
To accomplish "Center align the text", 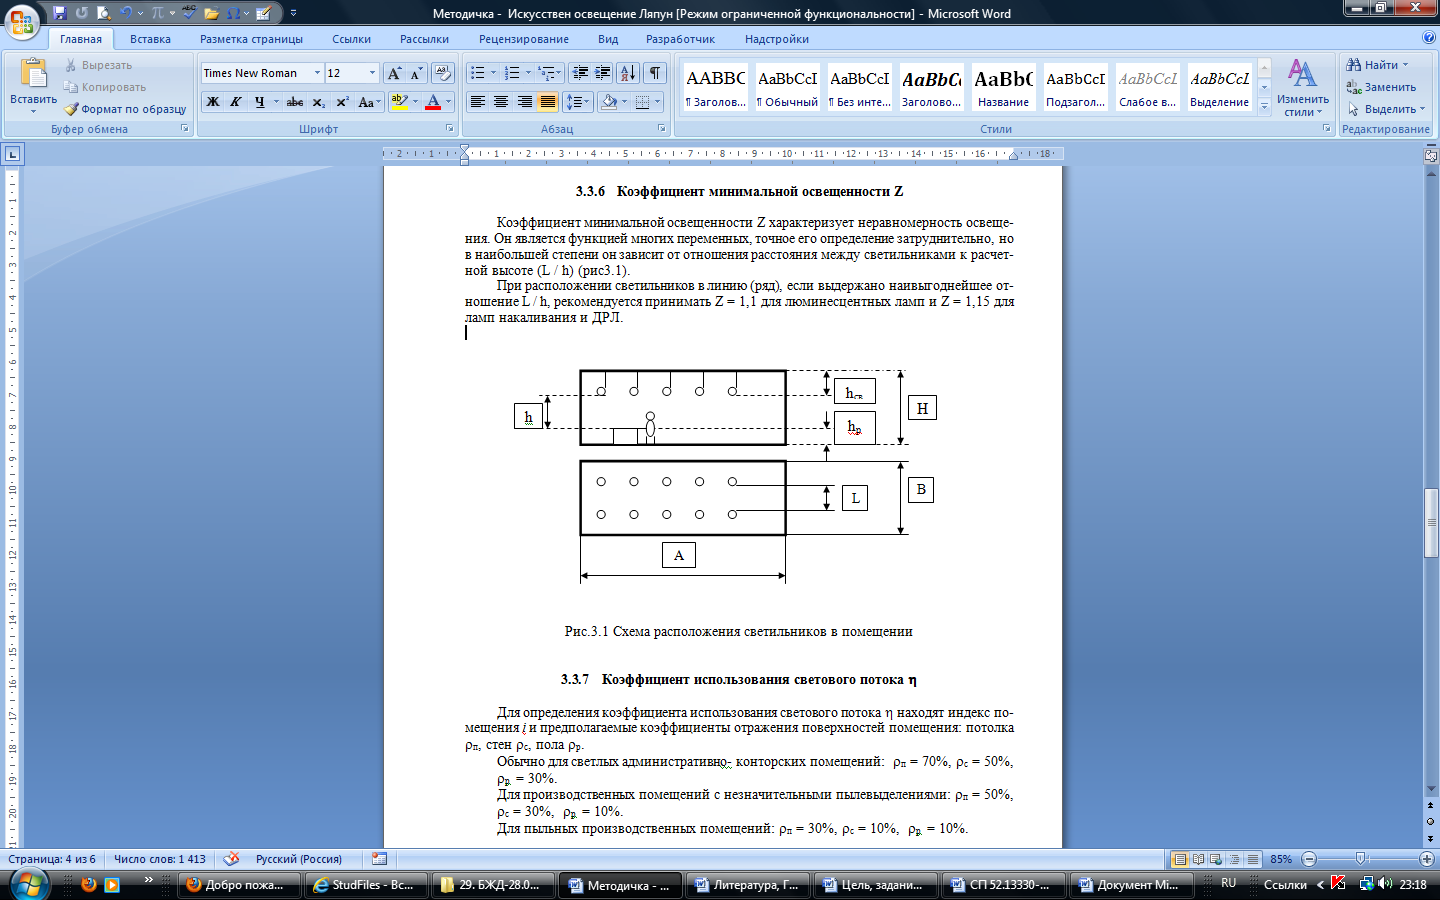I will (x=501, y=102).
